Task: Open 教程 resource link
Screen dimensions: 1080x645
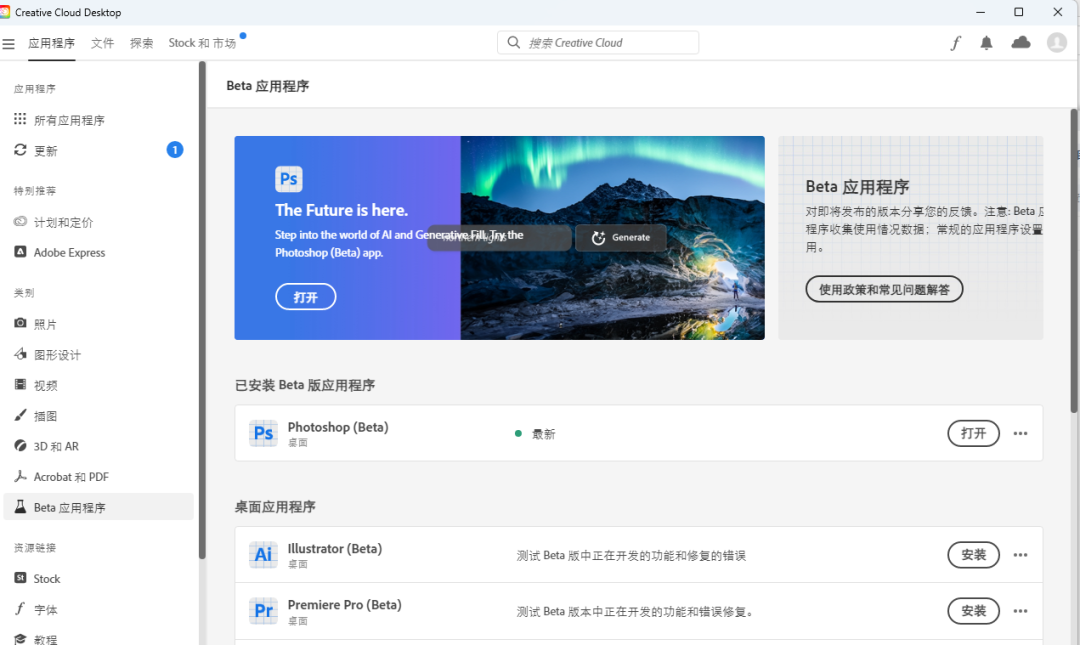Action: [98, 639]
